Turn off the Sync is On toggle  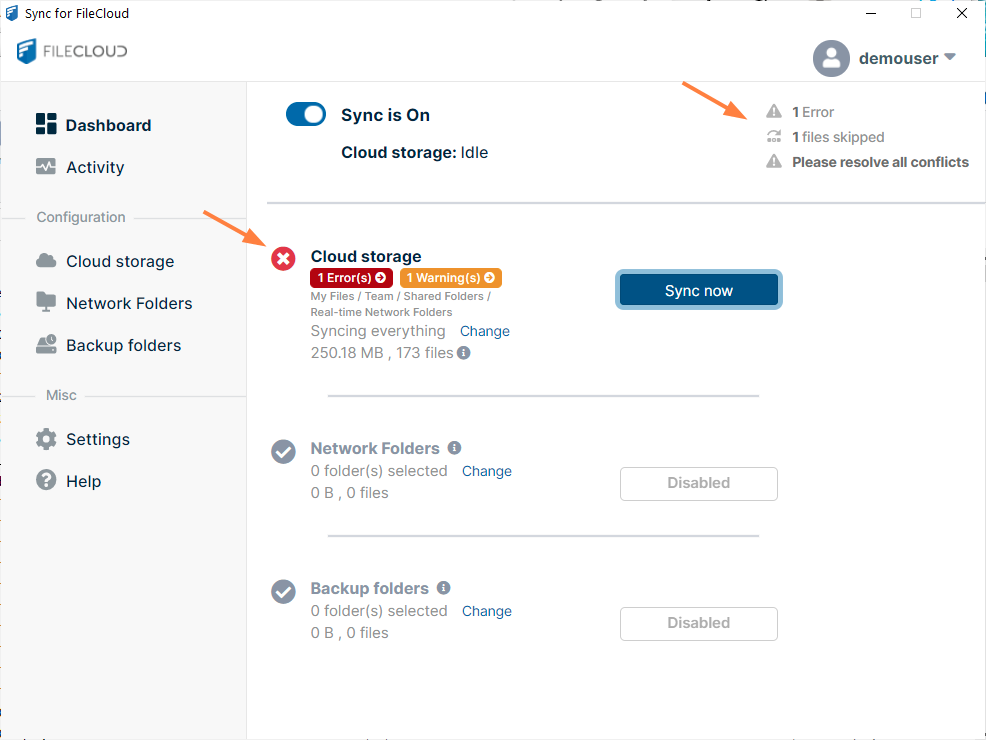click(x=306, y=114)
